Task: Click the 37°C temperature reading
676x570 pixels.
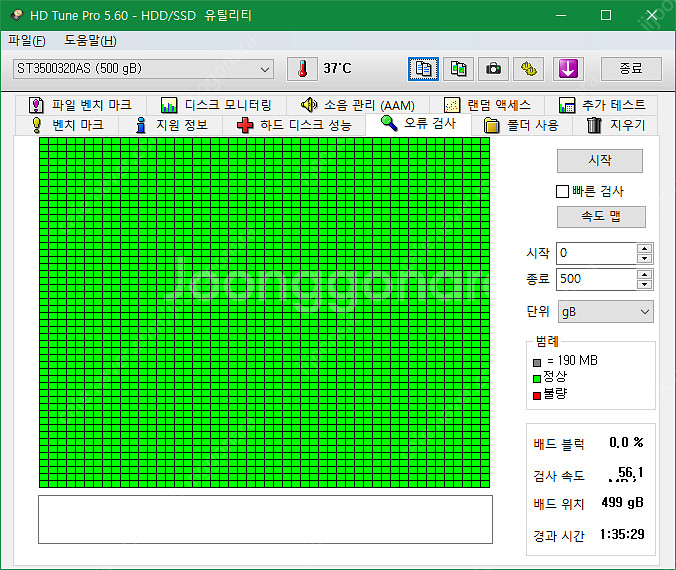Action: click(x=338, y=69)
